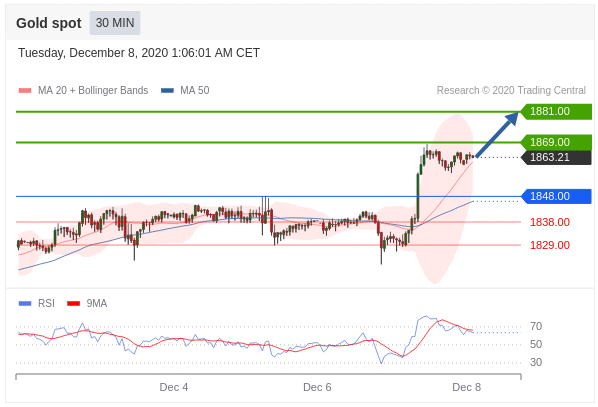
Task: Click the RSI blue legend swatch
Action: tap(25, 304)
